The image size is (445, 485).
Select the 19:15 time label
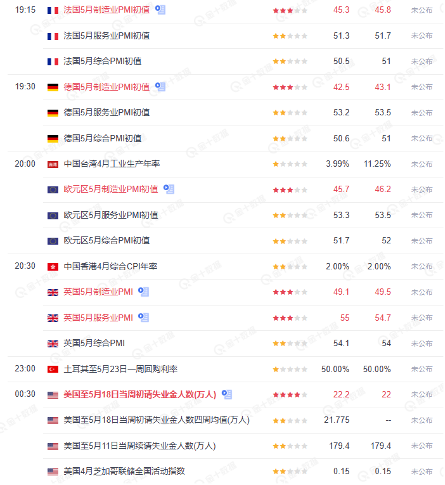click(25, 10)
